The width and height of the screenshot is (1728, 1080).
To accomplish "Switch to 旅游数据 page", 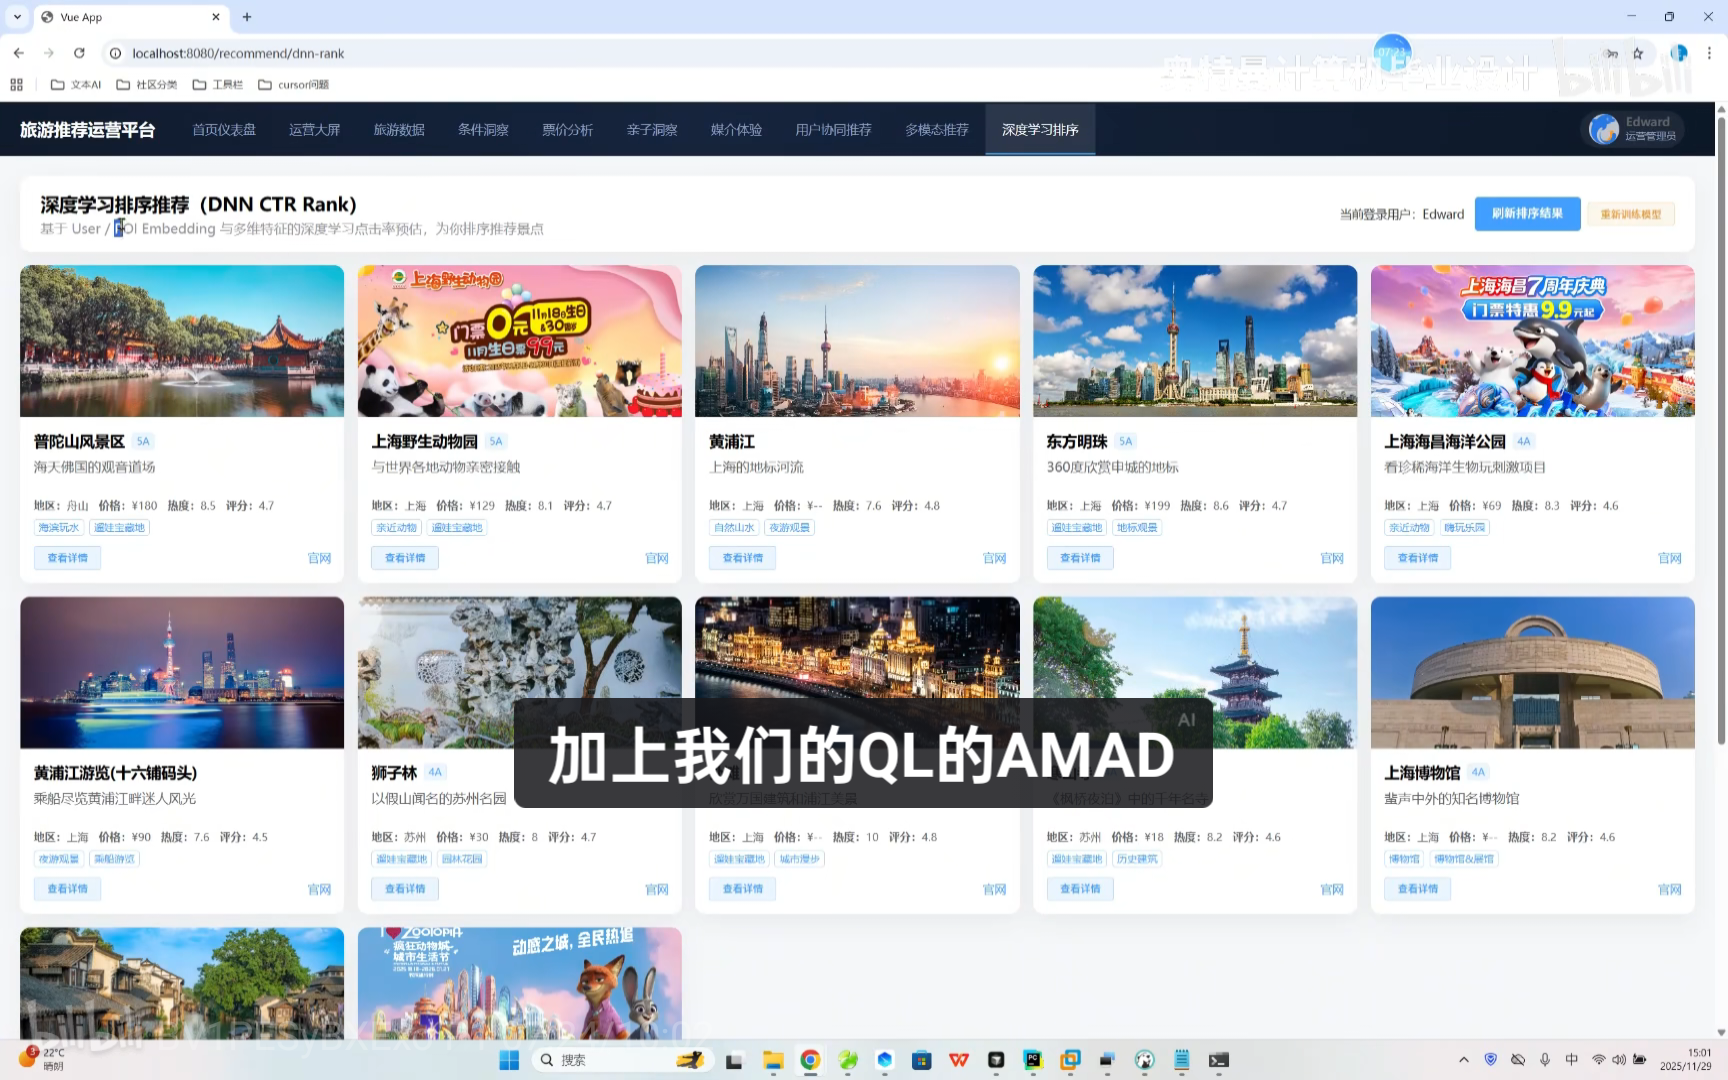I will click(x=399, y=129).
